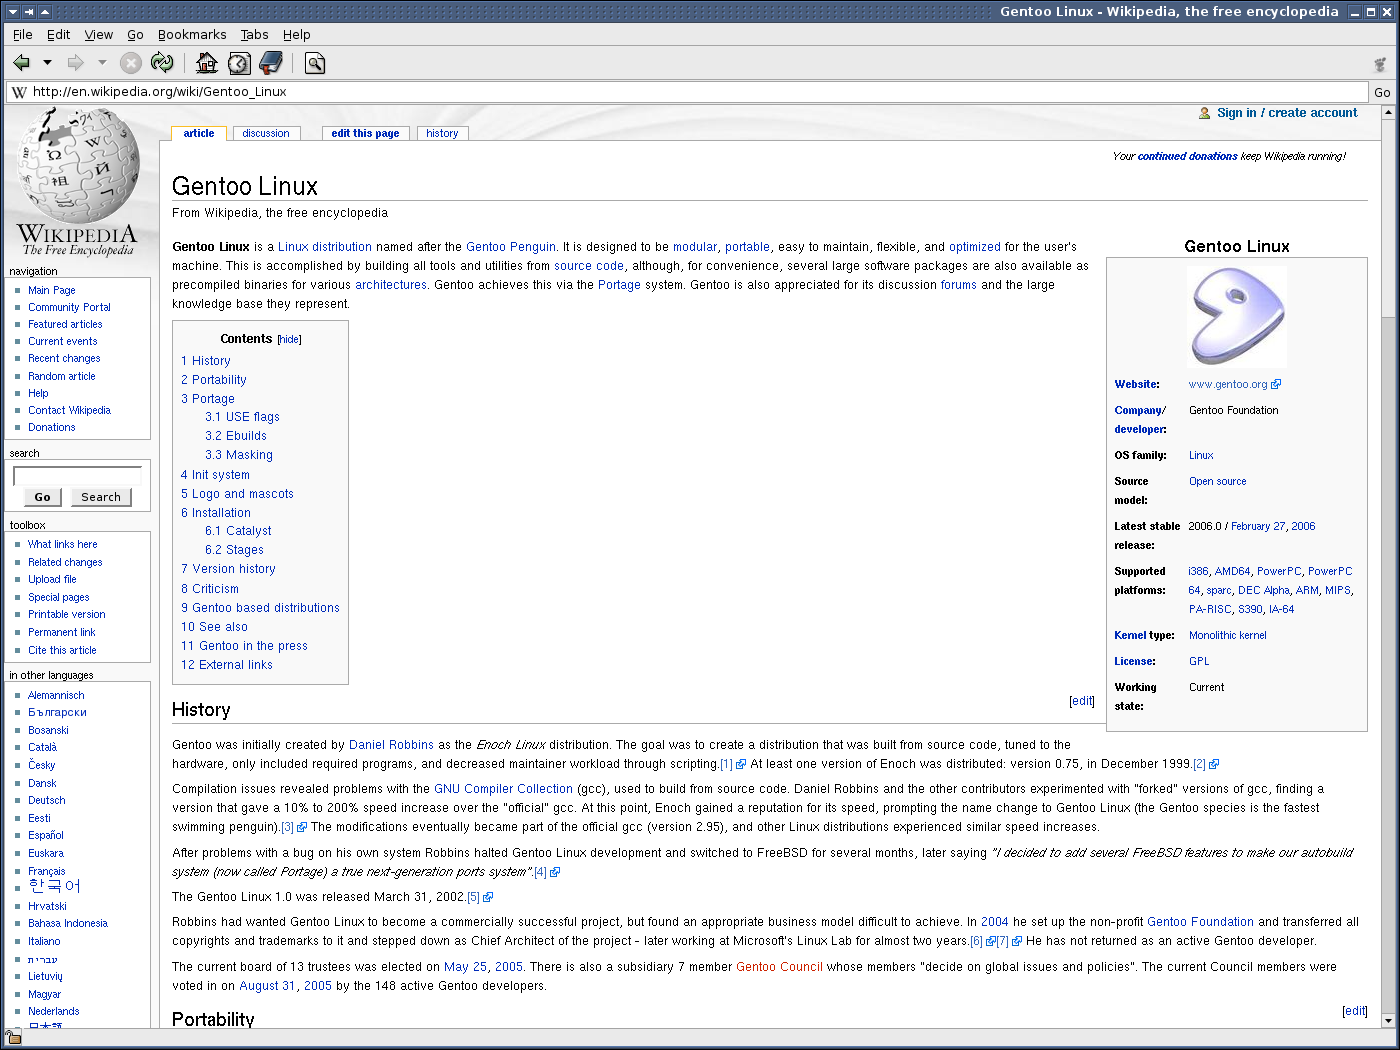
Task: Open the history page tab
Action: [442, 133]
